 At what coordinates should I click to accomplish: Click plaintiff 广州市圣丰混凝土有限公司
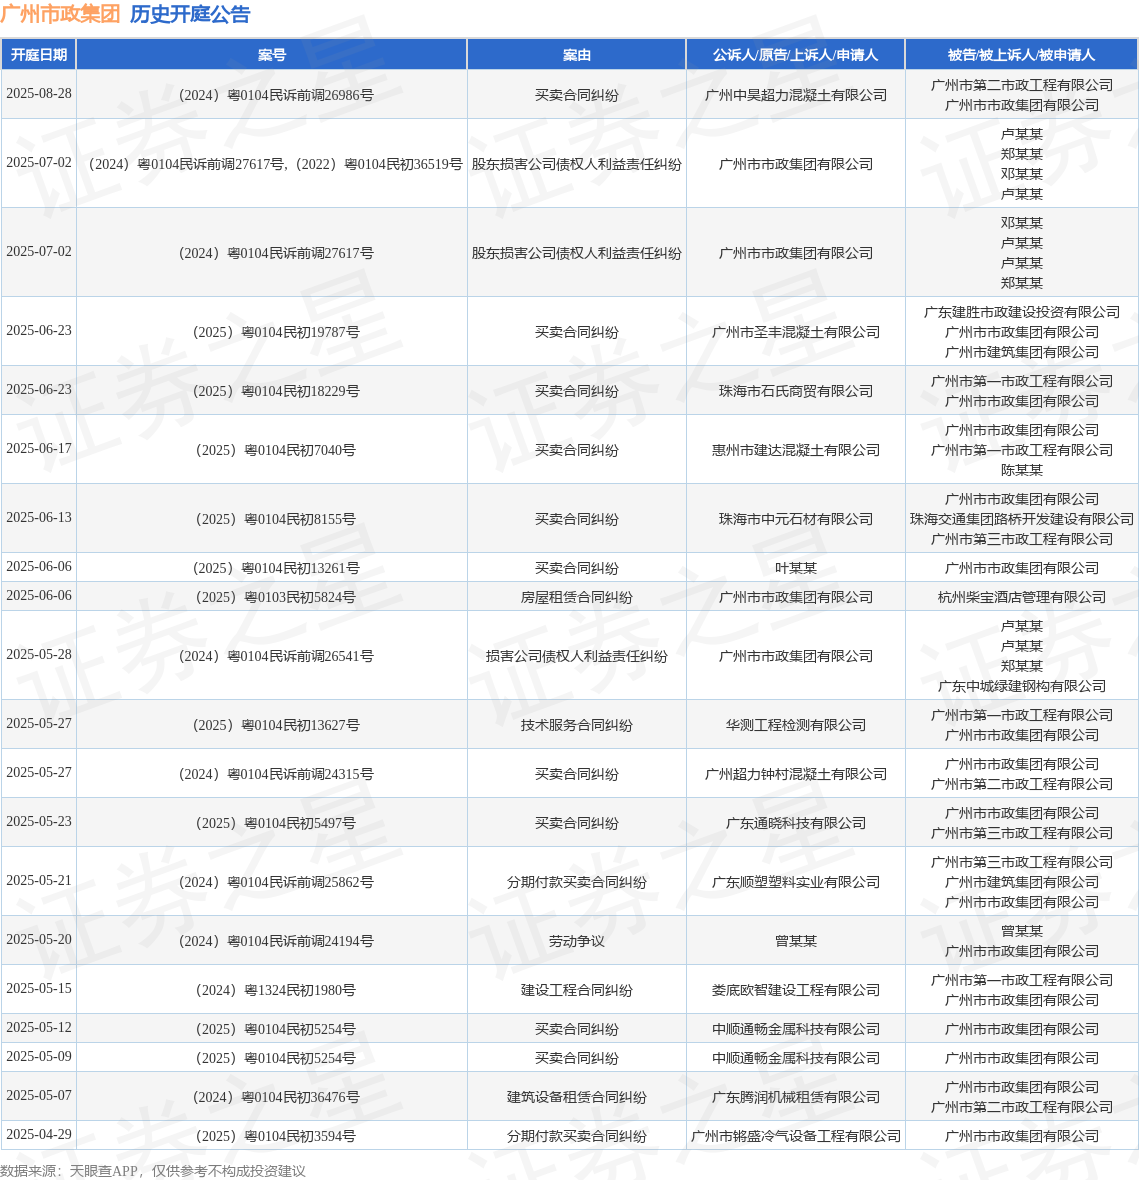tap(795, 332)
